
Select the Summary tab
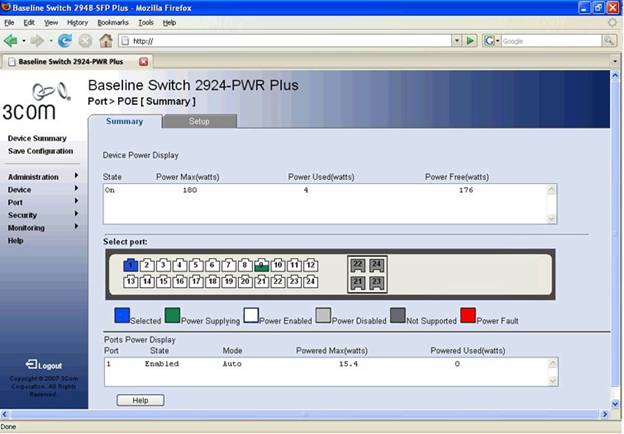pyautogui.click(x=125, y=121)
